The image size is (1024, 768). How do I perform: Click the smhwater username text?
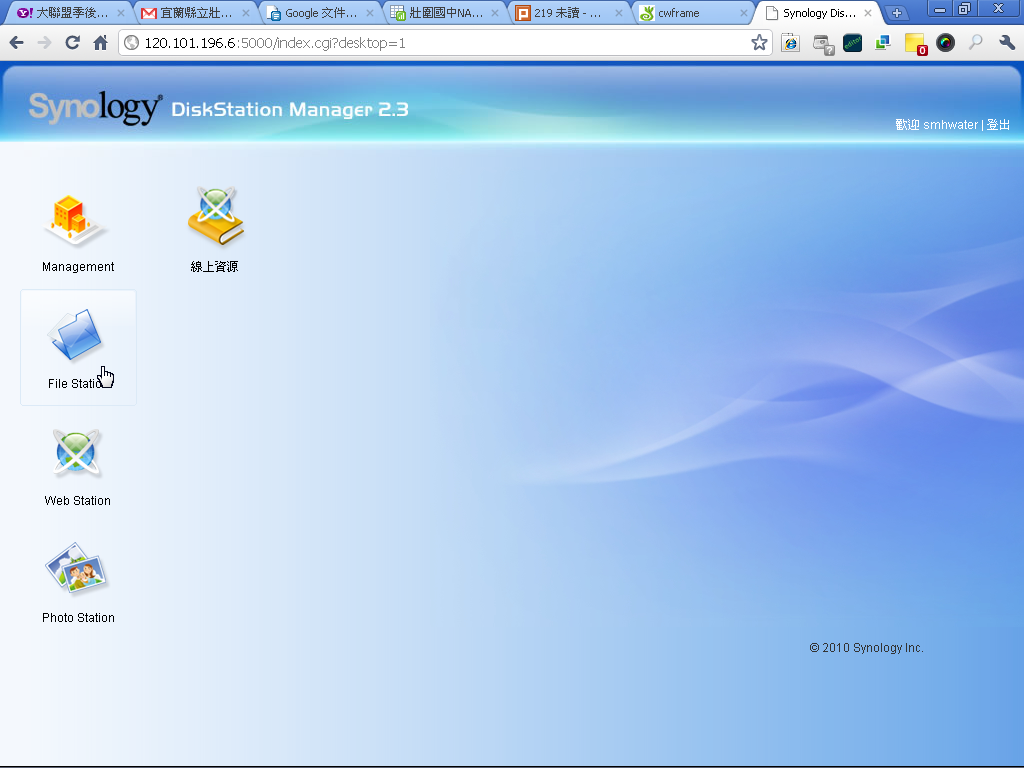point(950,125)
